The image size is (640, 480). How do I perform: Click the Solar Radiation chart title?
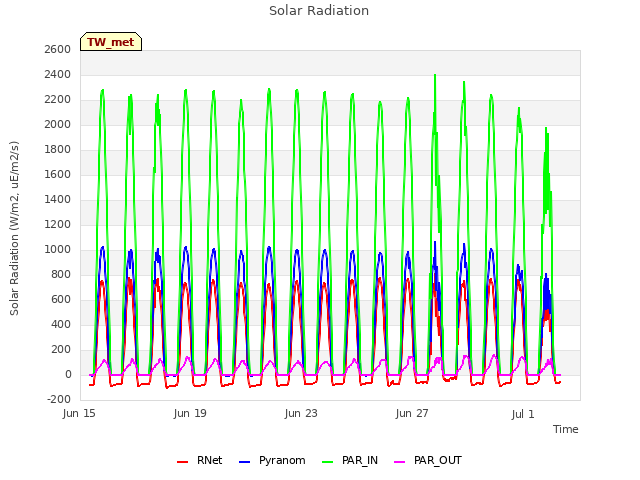[x=319, y=11]
